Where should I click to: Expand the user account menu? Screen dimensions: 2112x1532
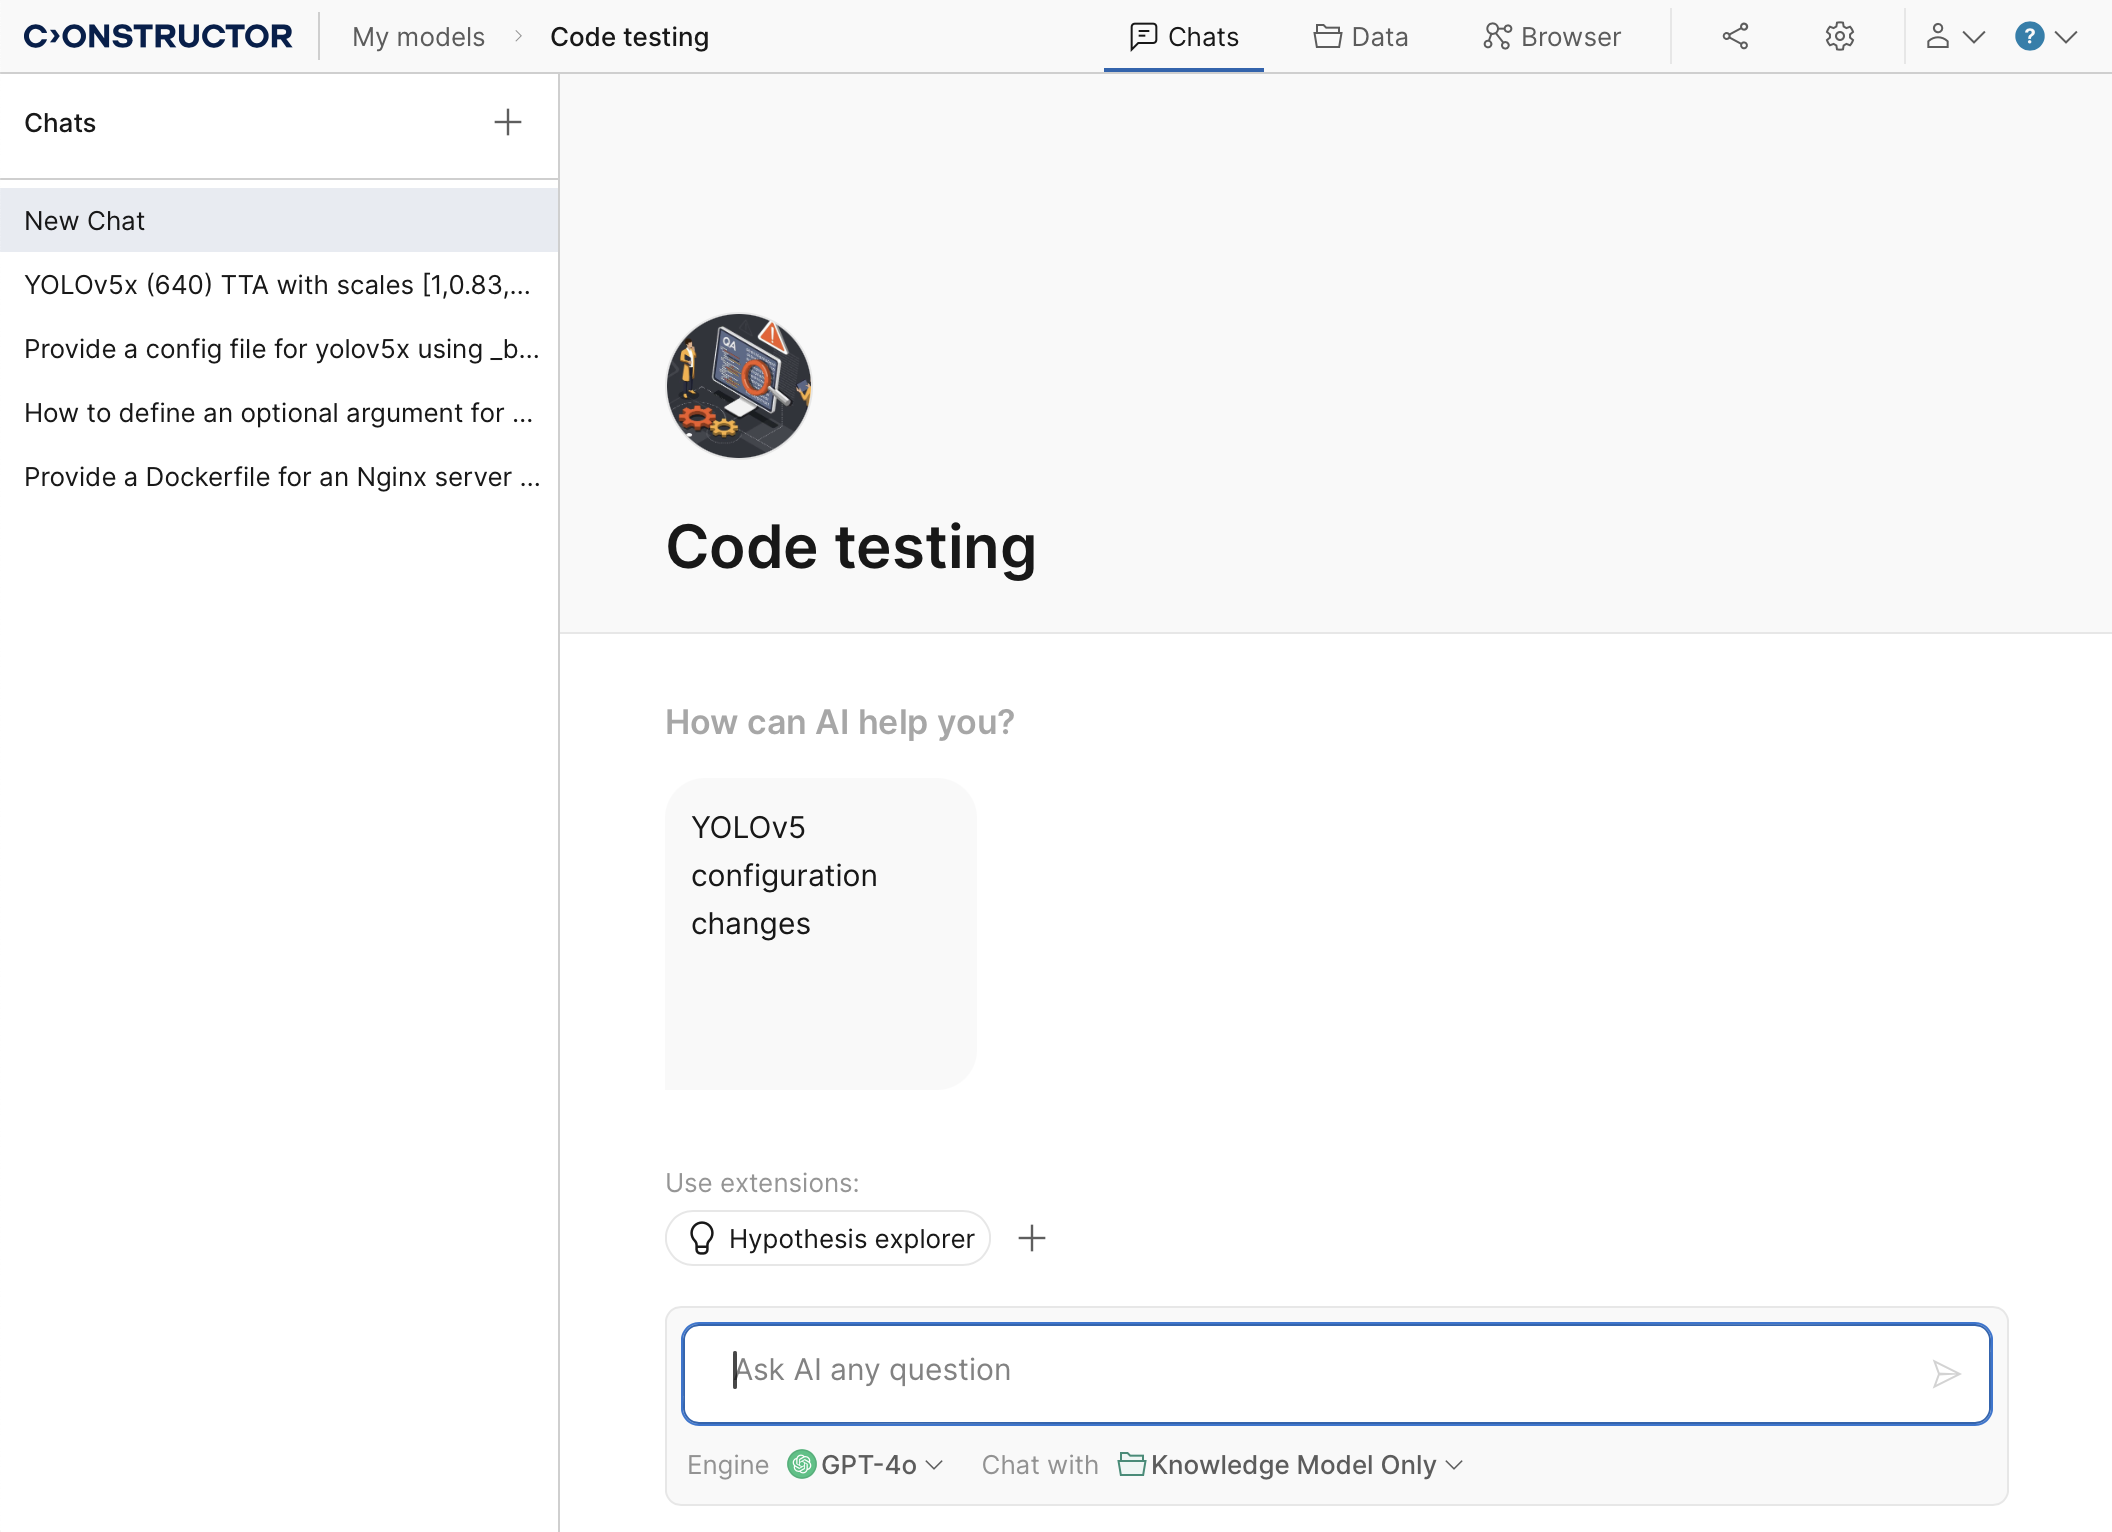coord(1953,37)
